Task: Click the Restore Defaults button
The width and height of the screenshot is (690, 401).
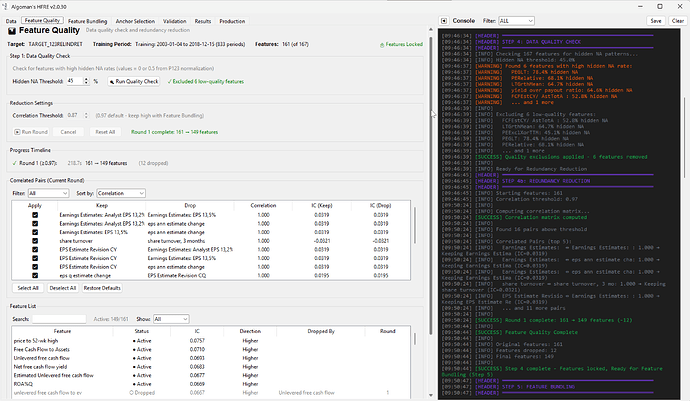Action: (102, 288)
